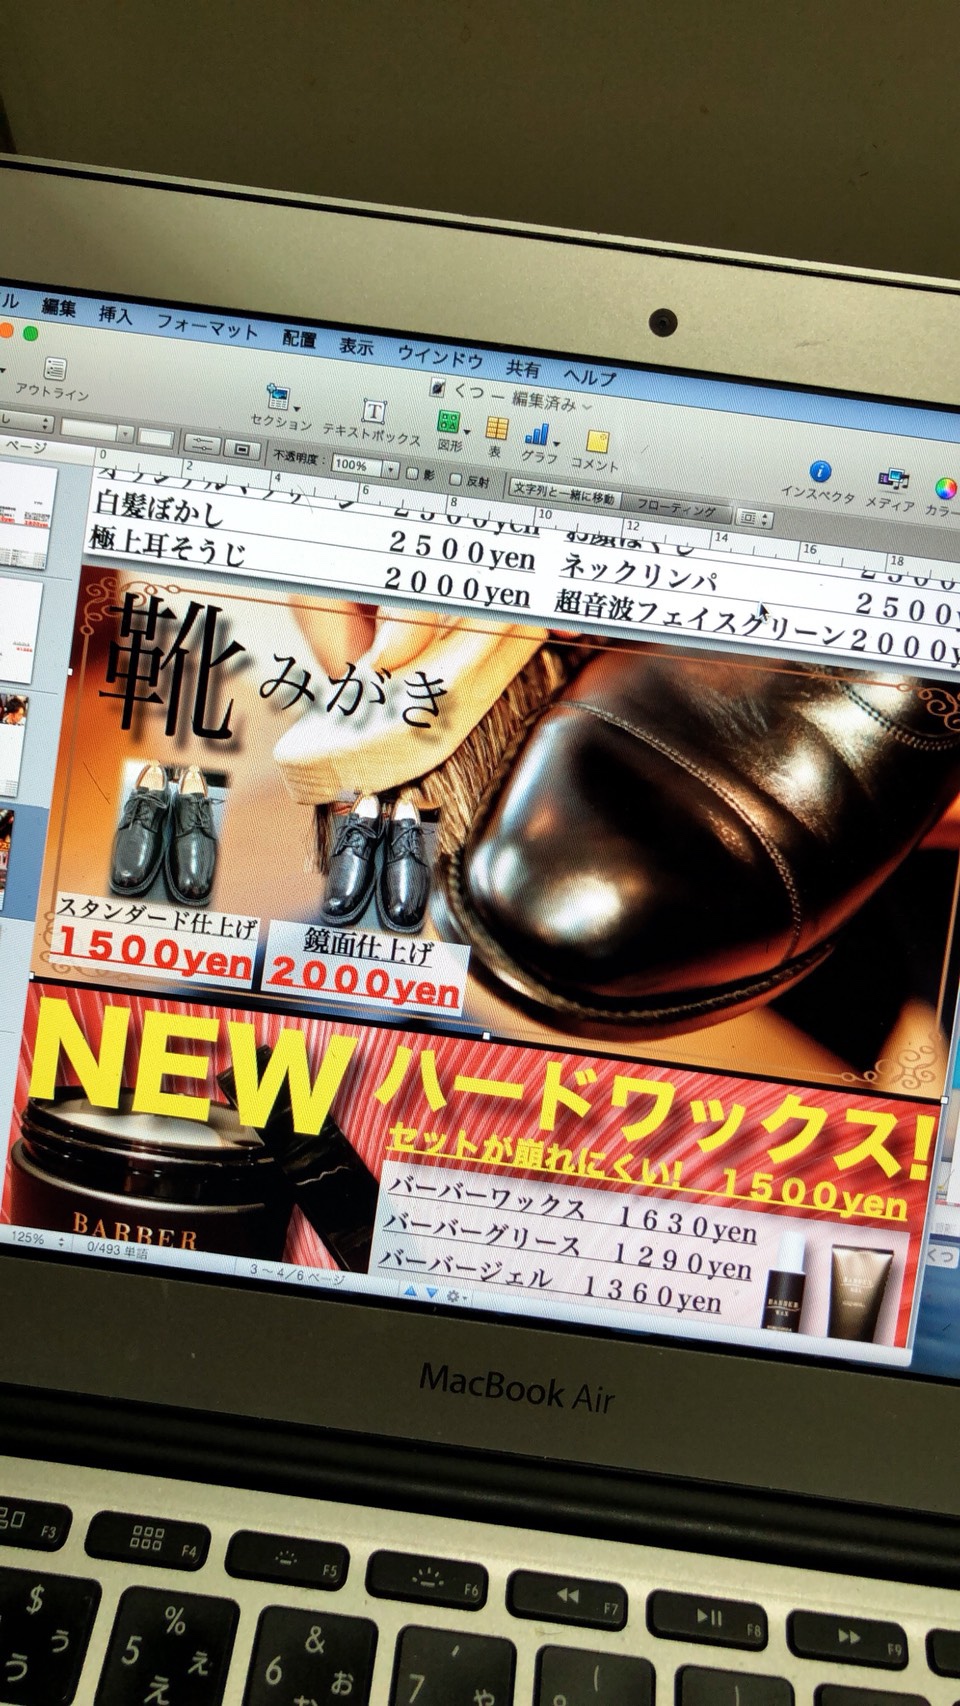Open the 共有 menu
The image size is (960, 1706).
point(523,368)
